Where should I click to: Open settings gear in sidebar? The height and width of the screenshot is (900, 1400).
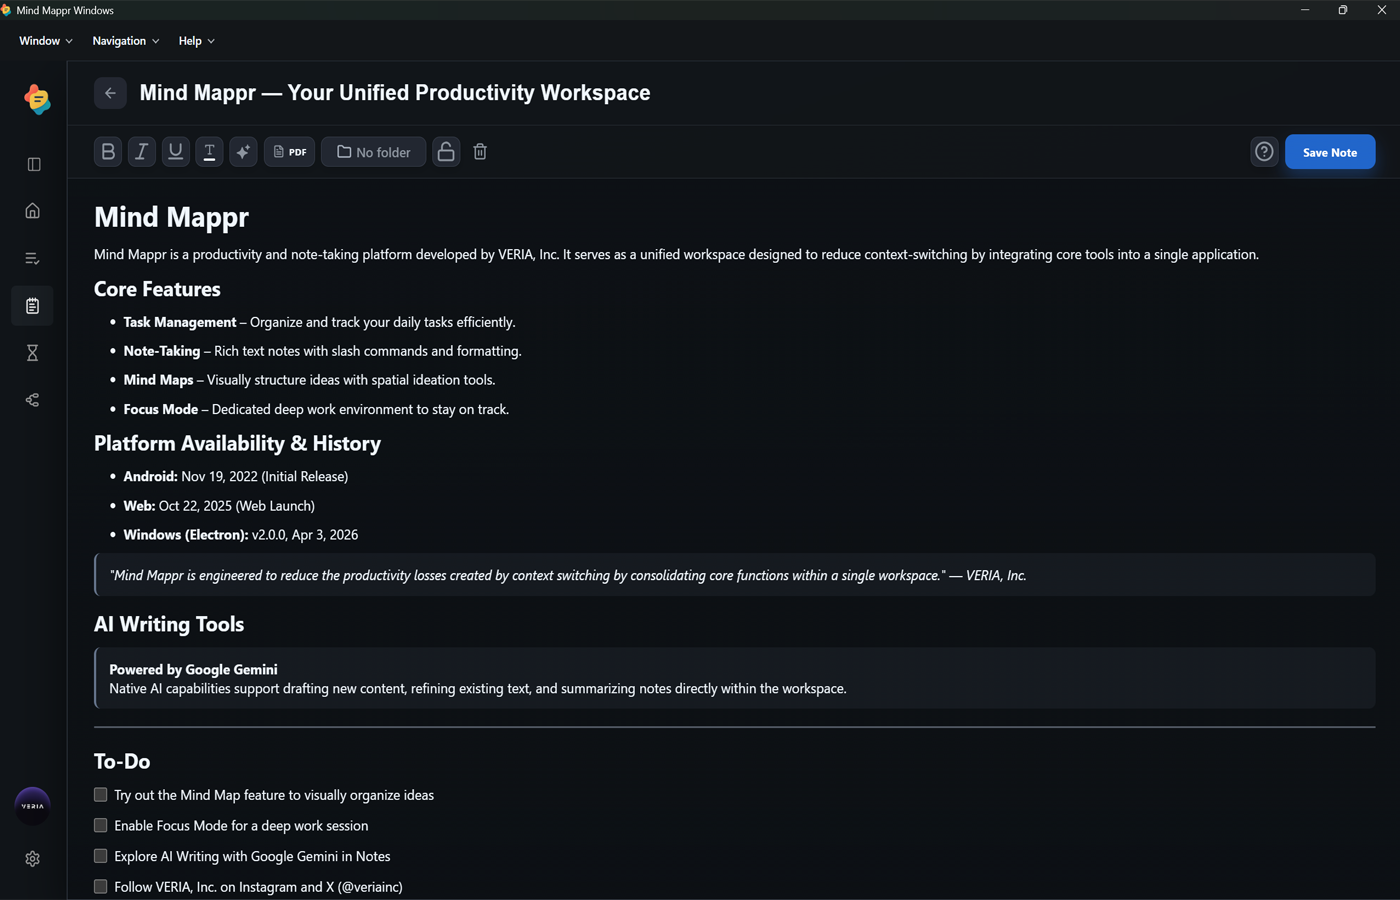pyautogui.click(x=33, y=859)
